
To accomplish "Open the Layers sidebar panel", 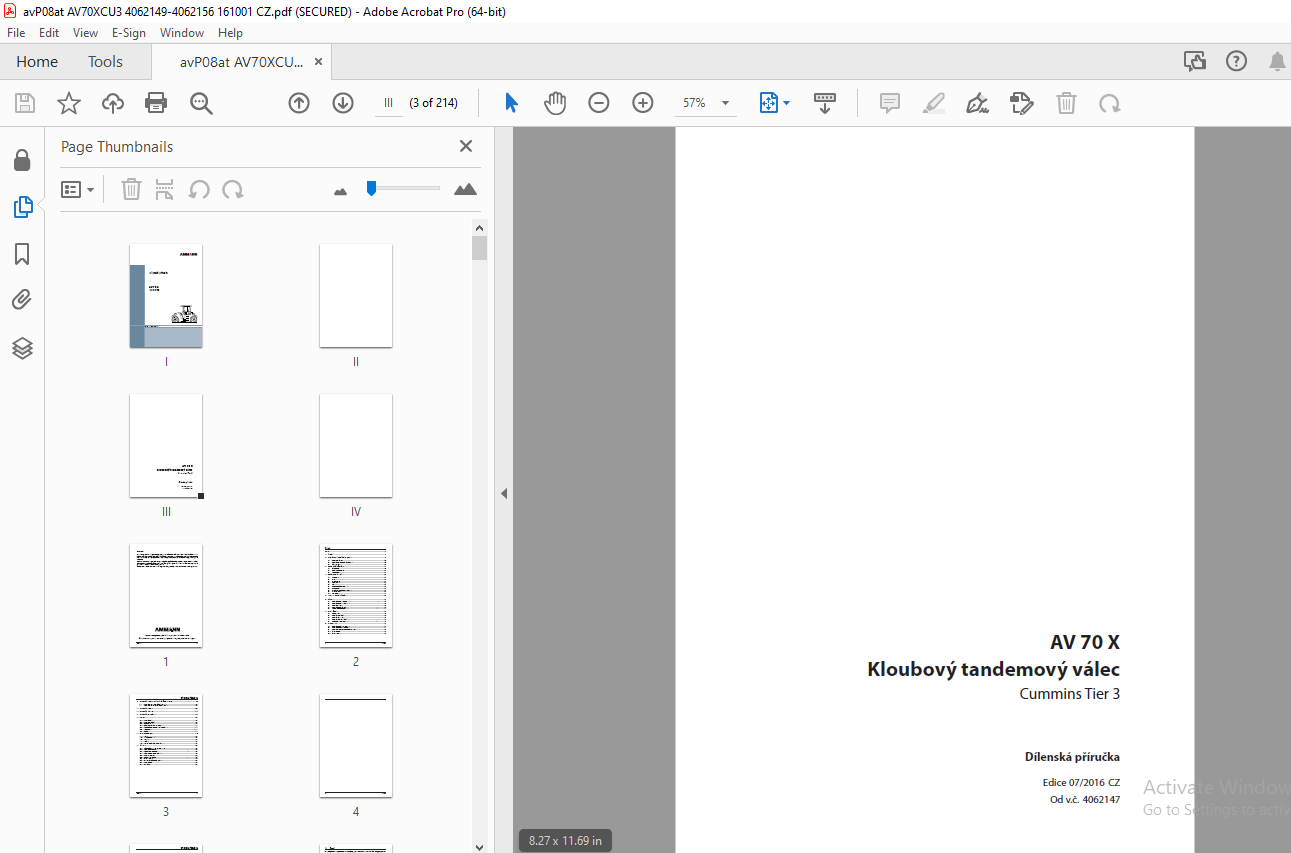I will [22, 347].
